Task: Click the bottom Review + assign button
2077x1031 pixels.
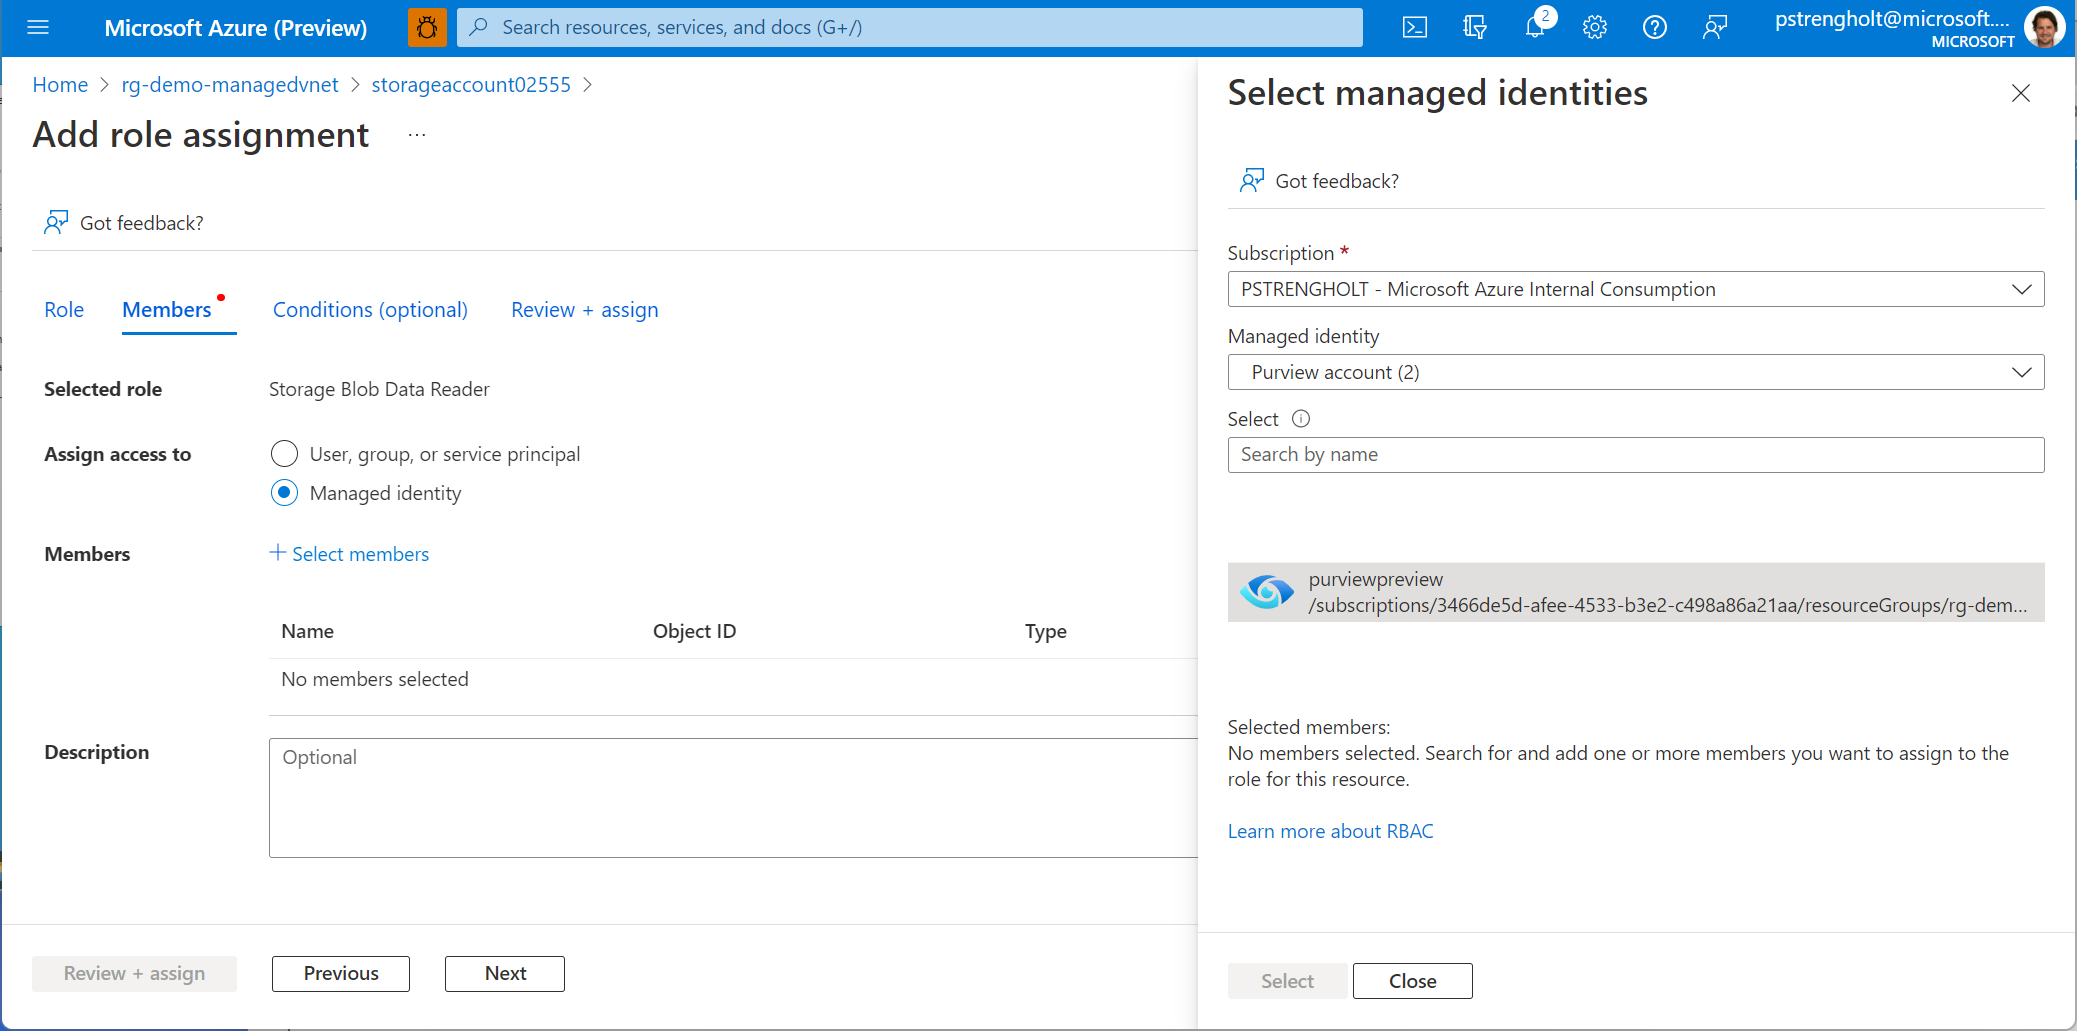Action: tap(134, 974)
